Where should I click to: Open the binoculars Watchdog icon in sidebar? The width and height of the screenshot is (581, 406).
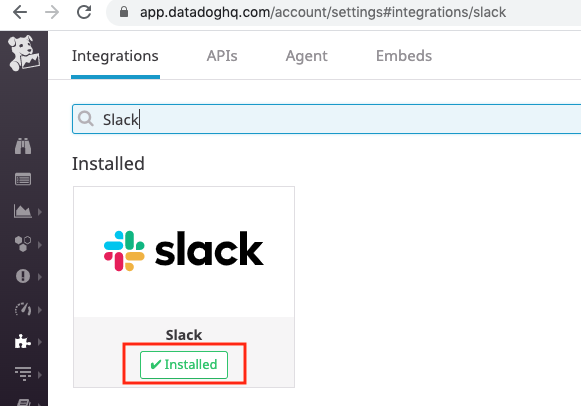click(x=23, y=146)
